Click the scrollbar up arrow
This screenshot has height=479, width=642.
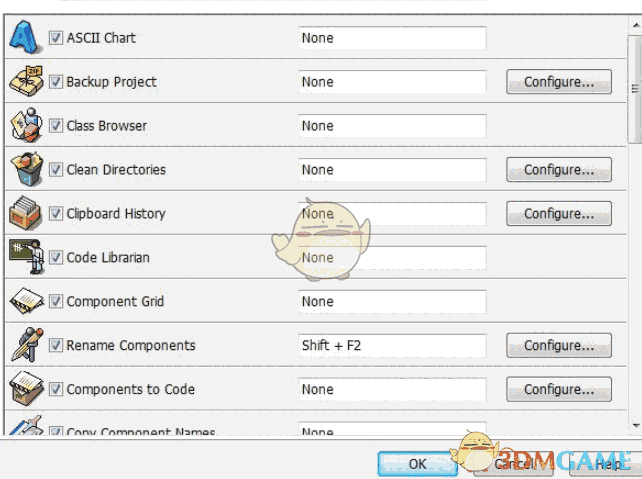coord(634,23)
